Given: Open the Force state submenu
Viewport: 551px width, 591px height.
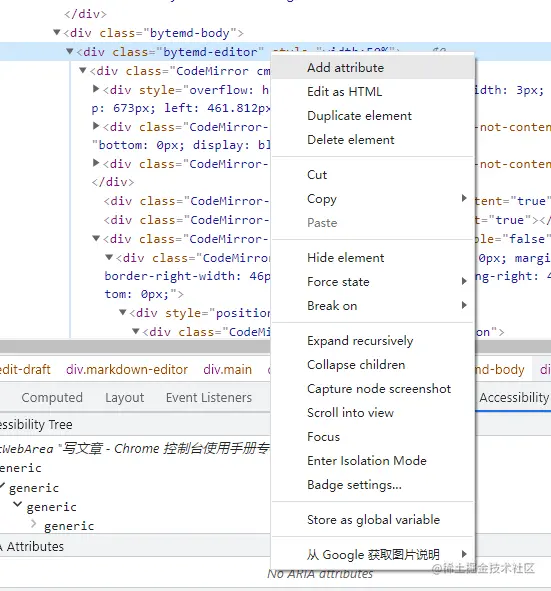Looking at the screenshot, I should (372, 282).
